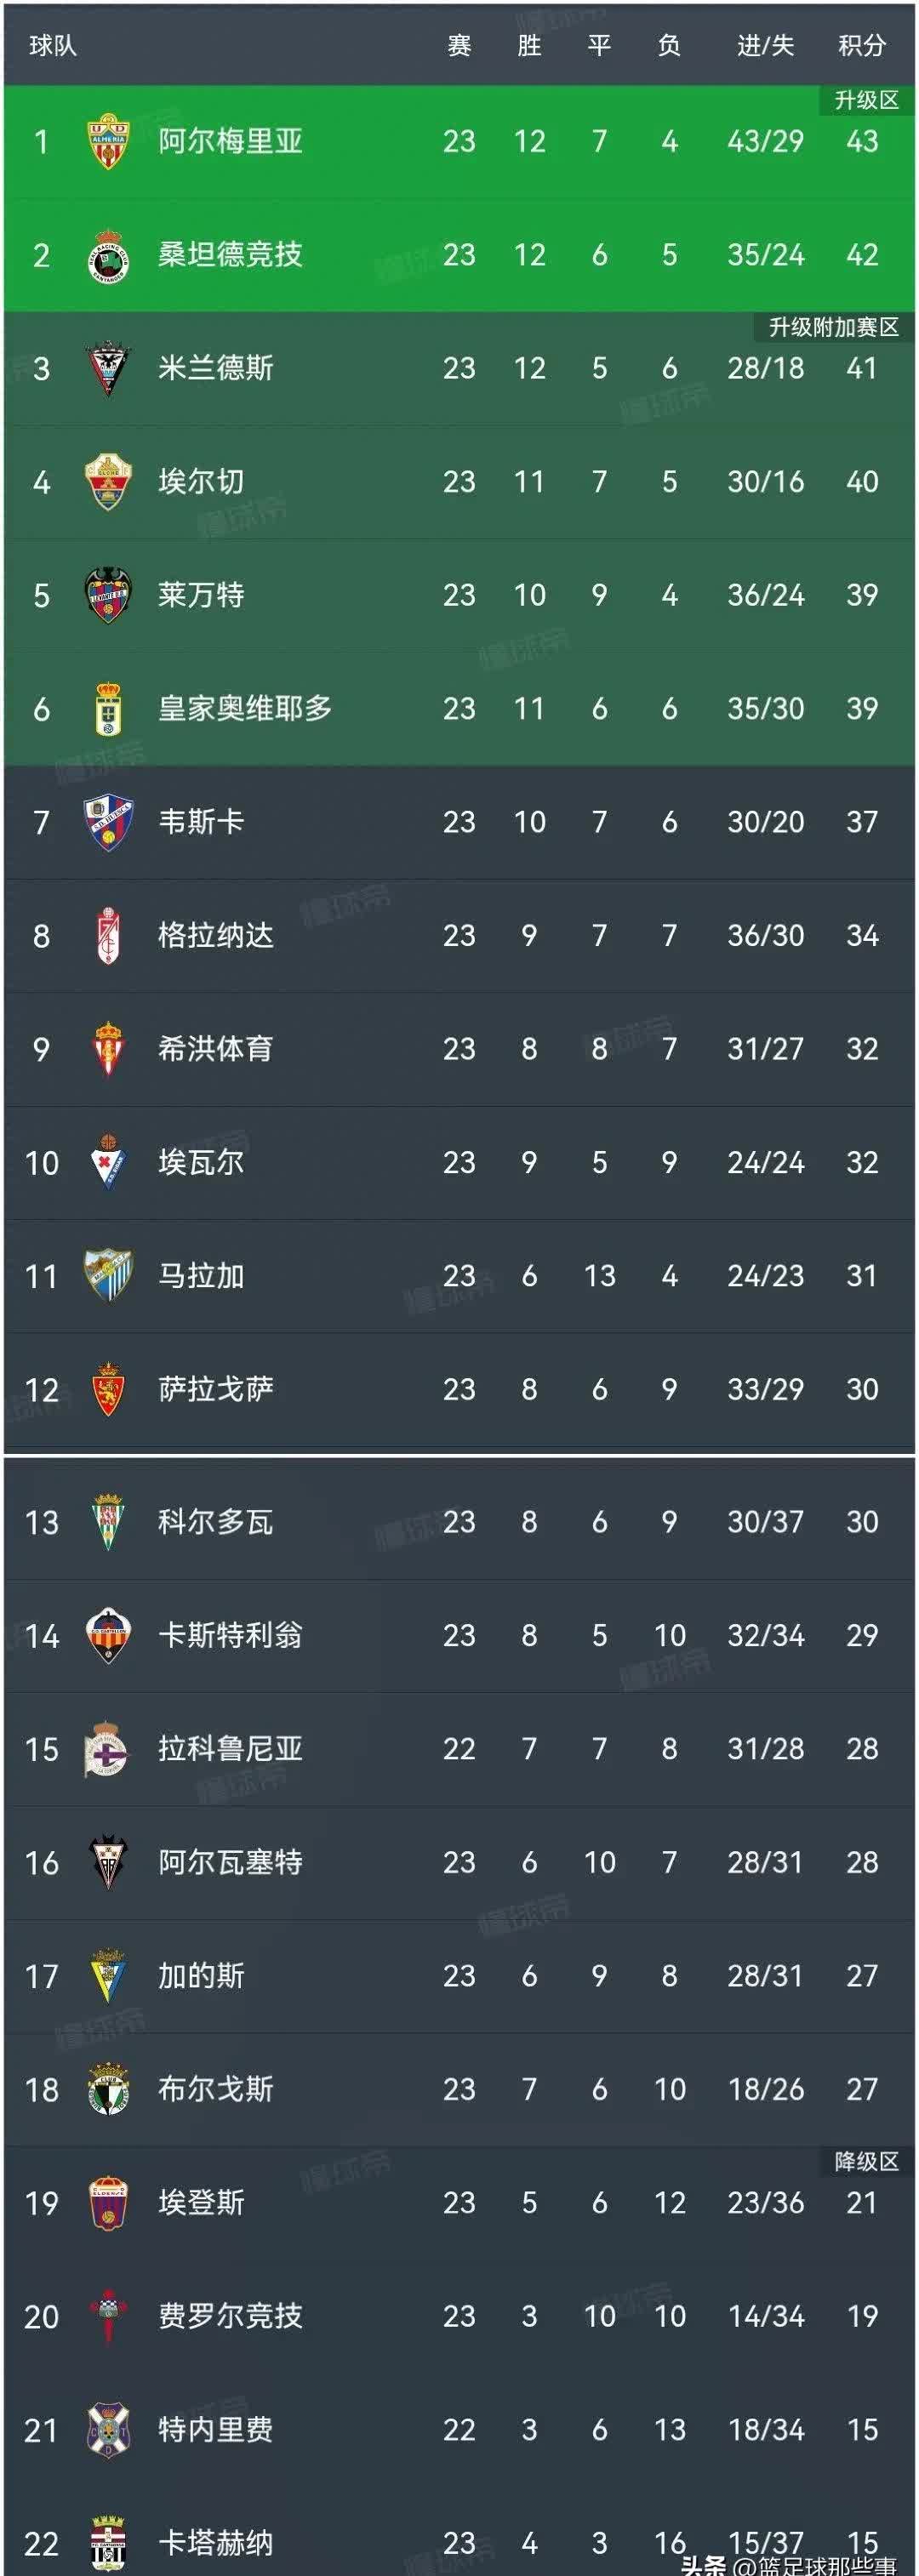The image size is (919, 2576).
Task: Click the 阿尔梅里亚 club crest icon
Action: (108, 141)
